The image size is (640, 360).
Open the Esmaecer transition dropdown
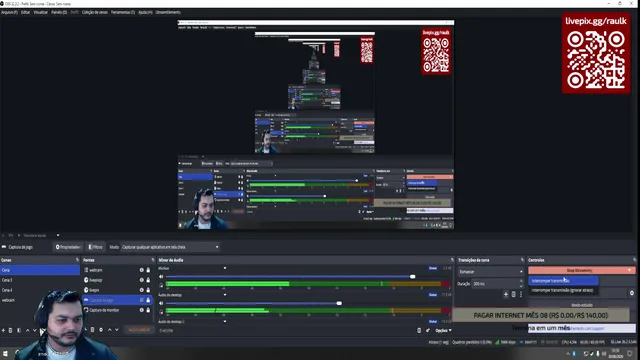[491, 272]
